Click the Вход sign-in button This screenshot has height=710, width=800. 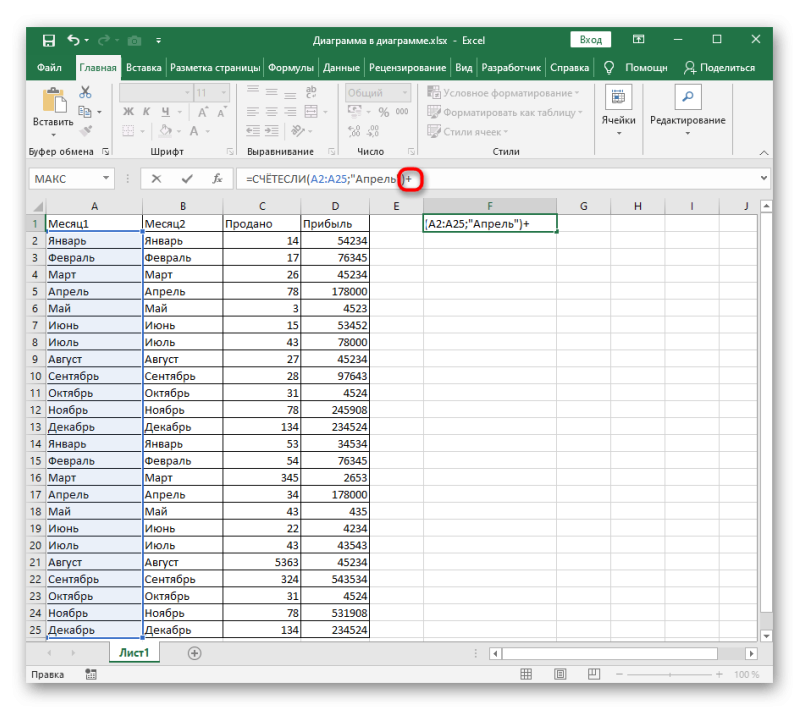tap(590, 39)
